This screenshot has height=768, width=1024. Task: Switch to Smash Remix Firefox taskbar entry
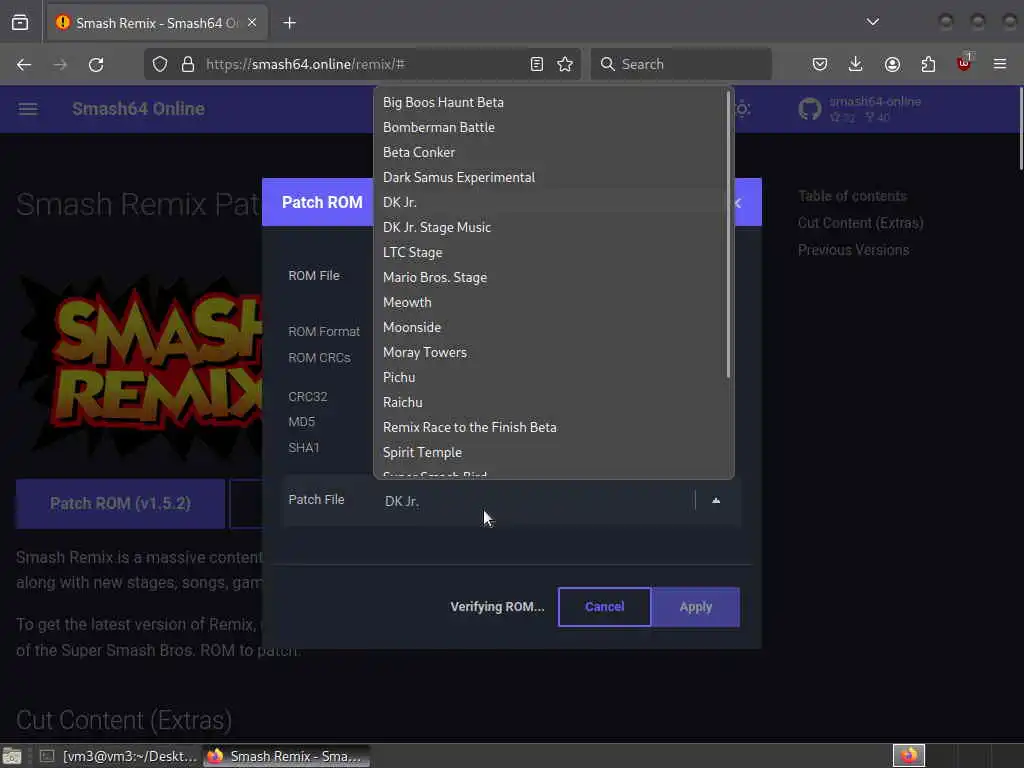point(286,756)
